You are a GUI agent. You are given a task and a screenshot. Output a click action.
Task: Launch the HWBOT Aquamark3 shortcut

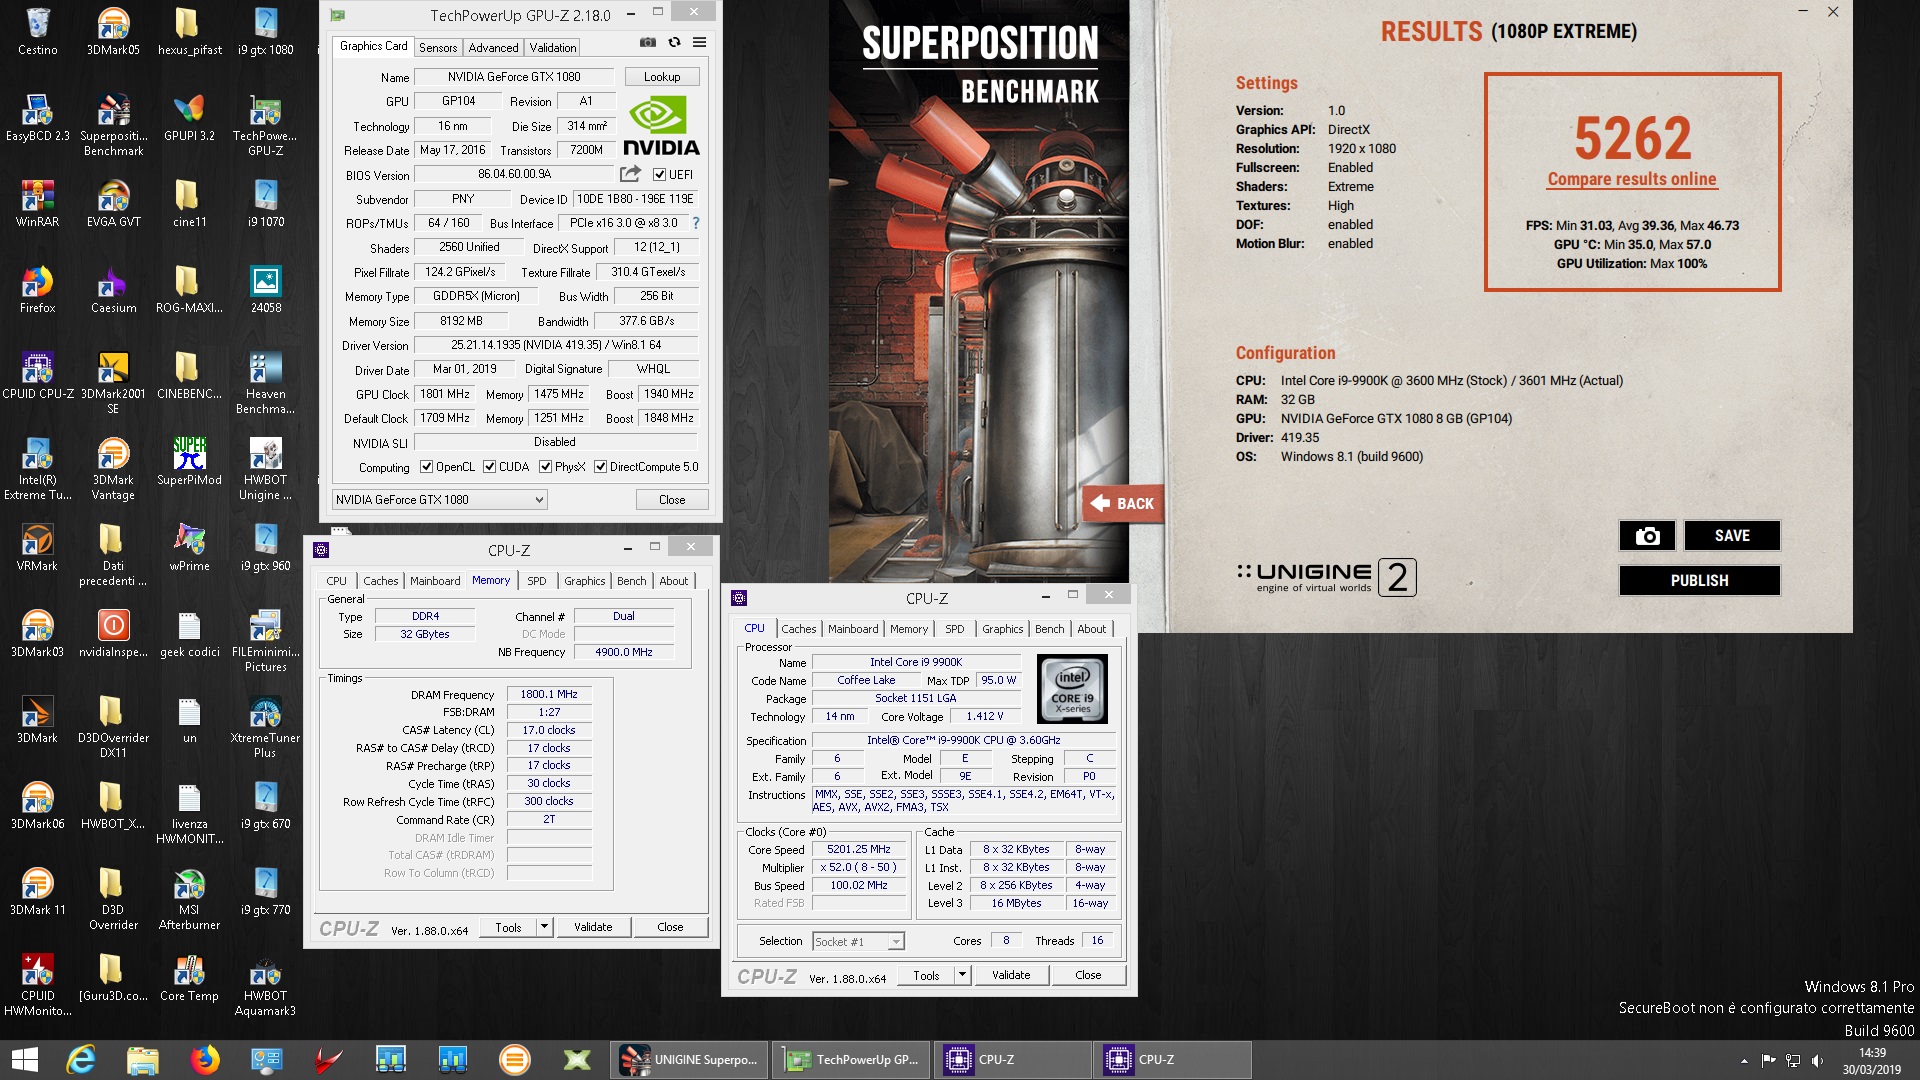click(x=265, y=984)
